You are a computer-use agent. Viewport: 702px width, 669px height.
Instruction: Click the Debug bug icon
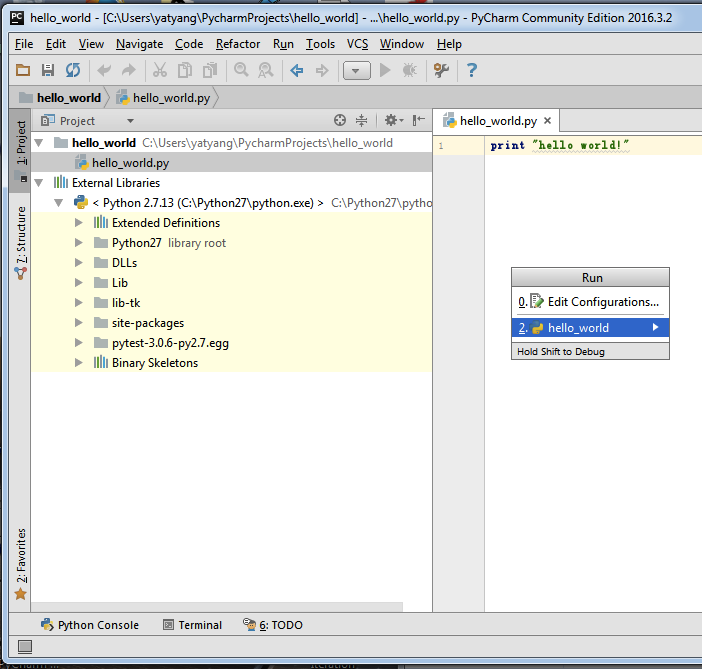point(410,70)
